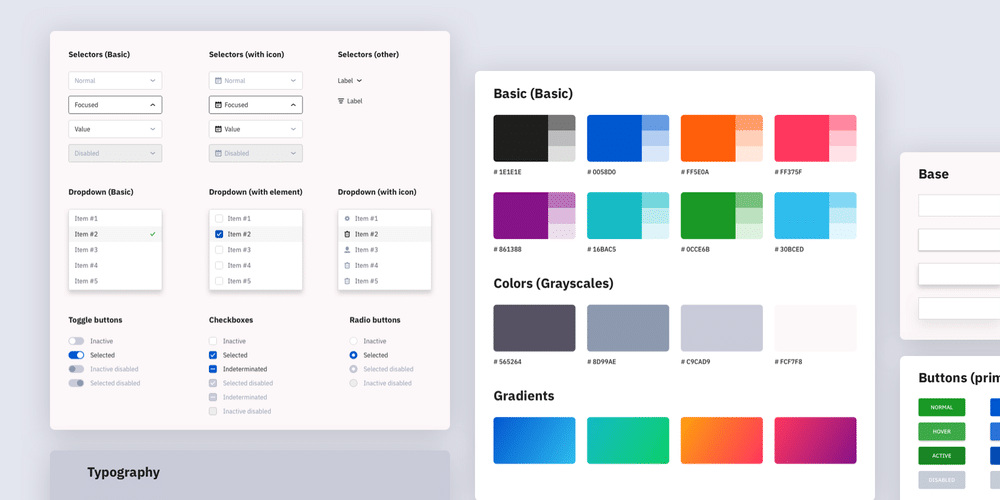Click calendar icon in Value icon selector
1000x500 pixels.
tap(218, 129)
